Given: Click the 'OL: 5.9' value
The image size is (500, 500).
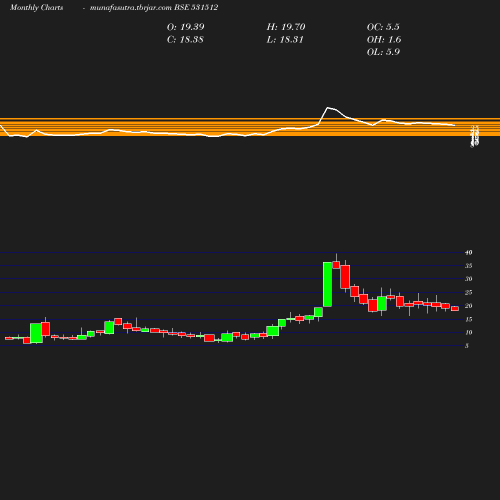Looking at the screenshot, I should 383,52.
